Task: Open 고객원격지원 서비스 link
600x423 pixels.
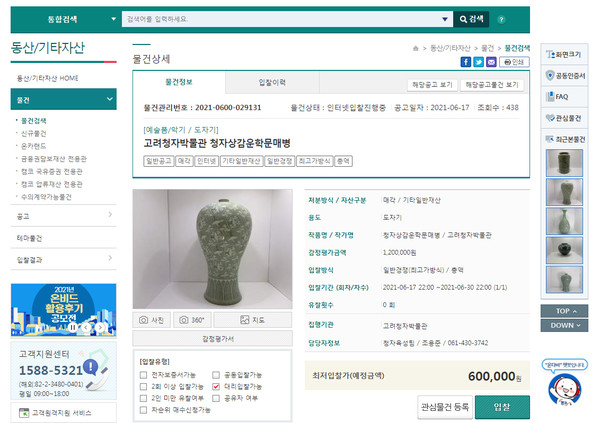Action: coord(64,413)
